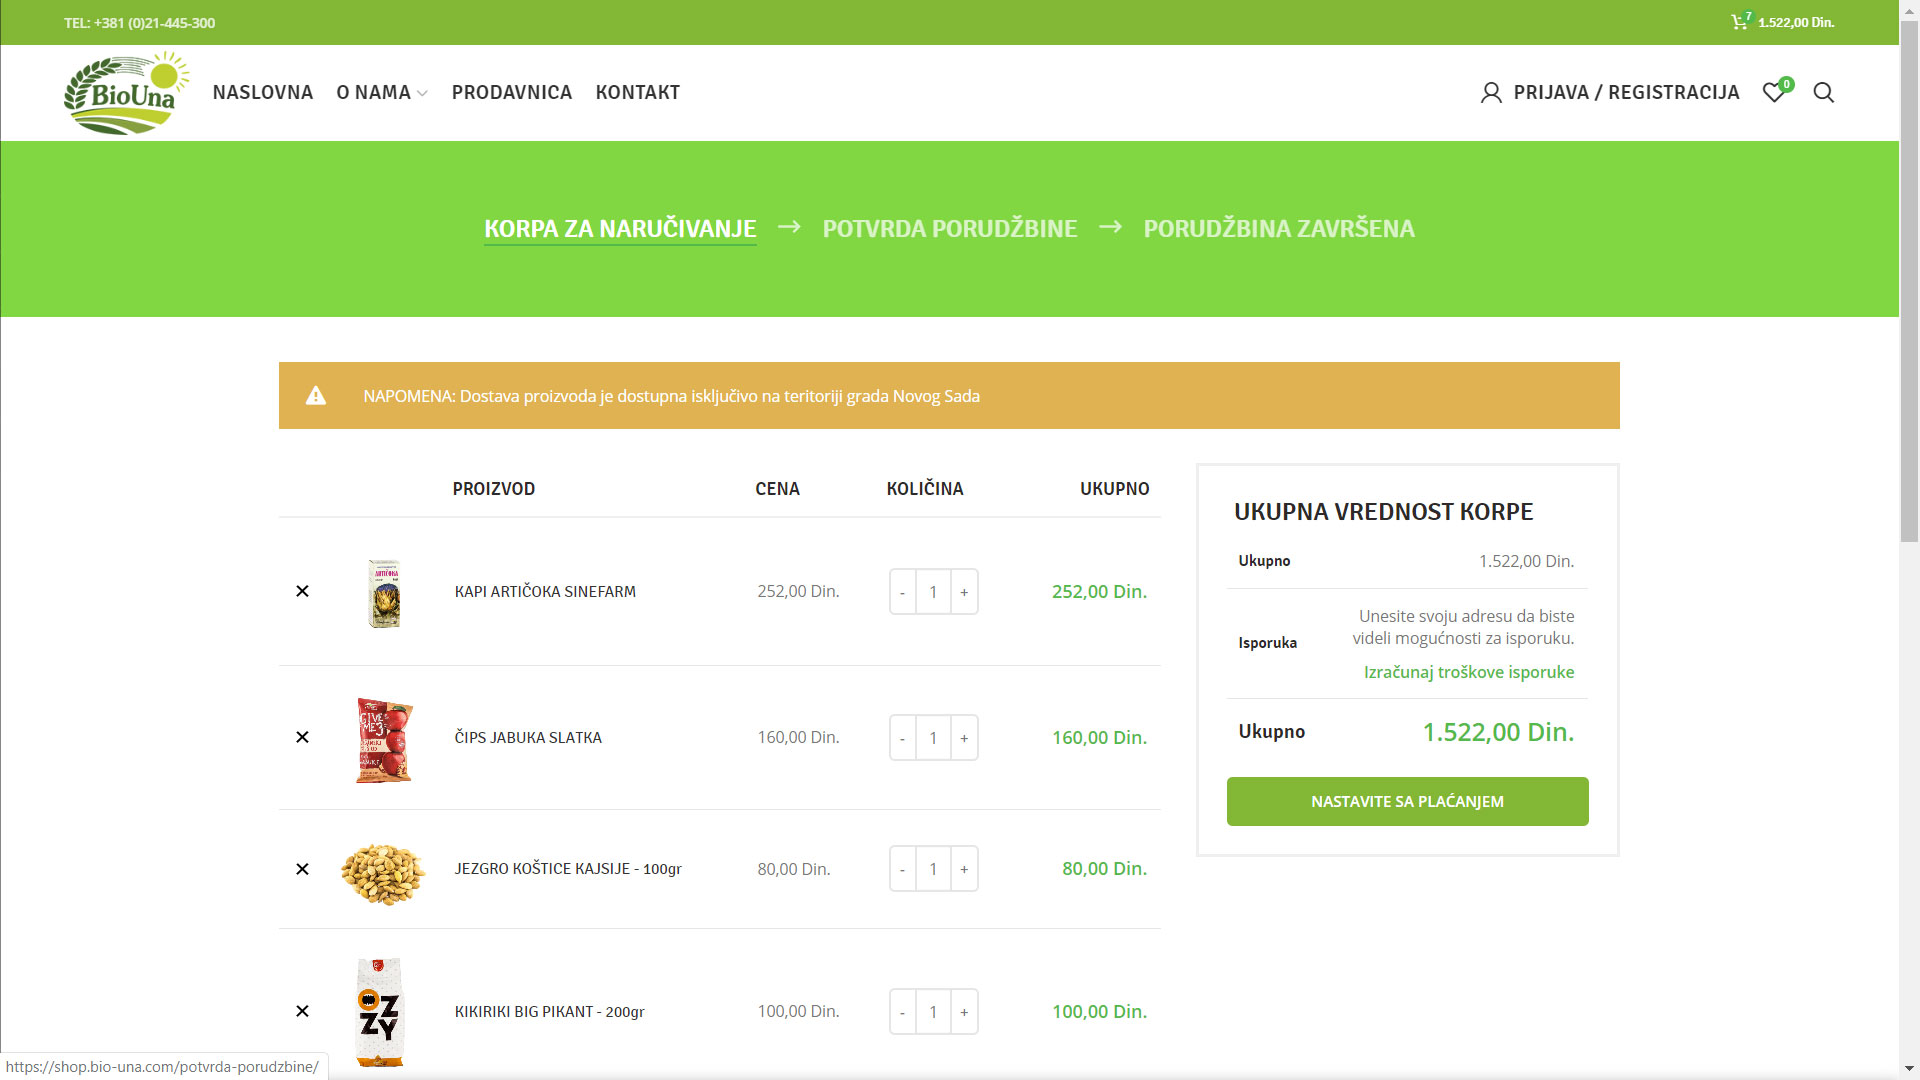Open the cart icon in top bar
The height and width of the screenshot is (1080, 1920).
click(x=1740, y=22)
